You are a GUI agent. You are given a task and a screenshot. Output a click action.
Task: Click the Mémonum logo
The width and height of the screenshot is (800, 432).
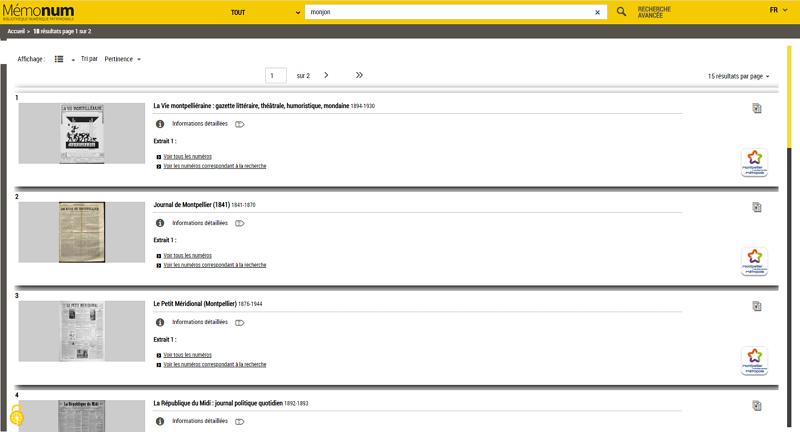tap(38, 12)
